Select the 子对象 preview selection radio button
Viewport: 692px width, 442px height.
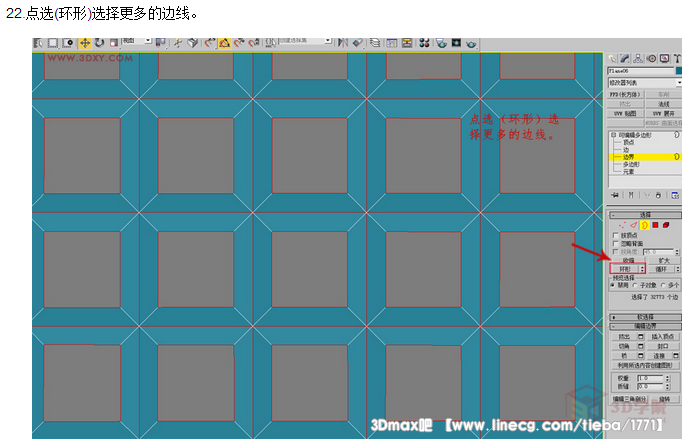pyautogui.click(x=636, y=285)
